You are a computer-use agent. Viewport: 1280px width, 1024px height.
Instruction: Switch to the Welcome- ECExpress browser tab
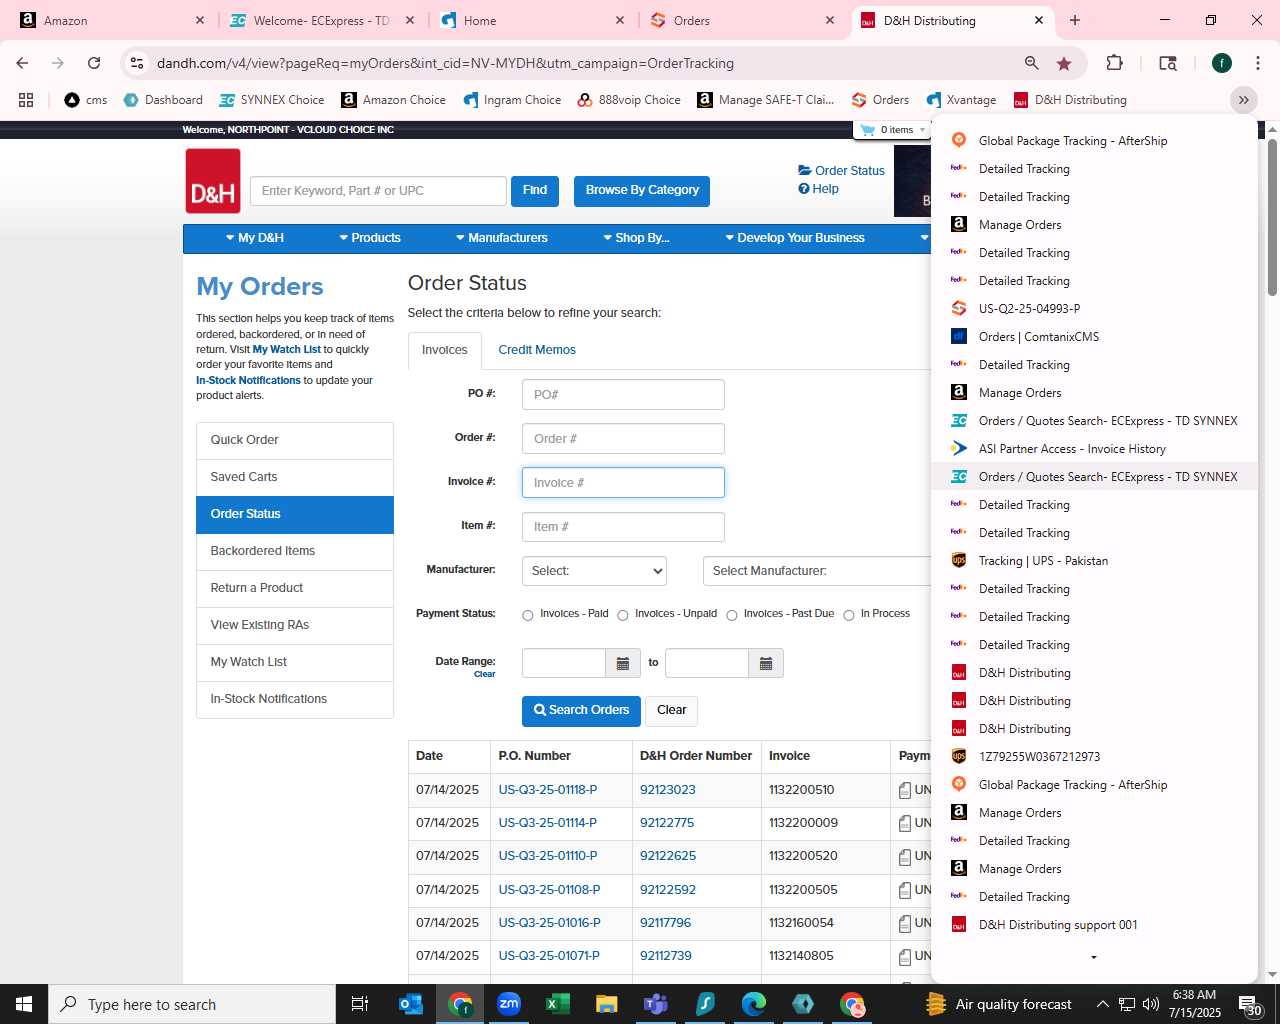click(x=319, y=20)
